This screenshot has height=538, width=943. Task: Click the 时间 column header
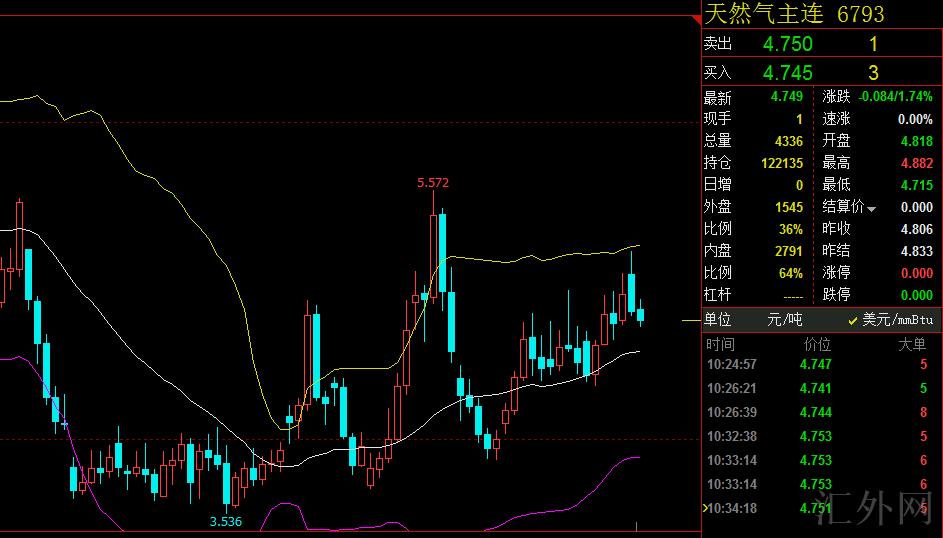720,344
